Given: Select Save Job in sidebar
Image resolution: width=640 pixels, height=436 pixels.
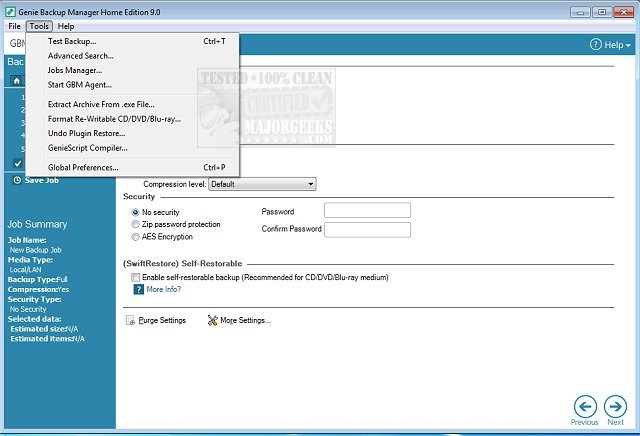Looking at the screenshot, I should click(41, 180).
